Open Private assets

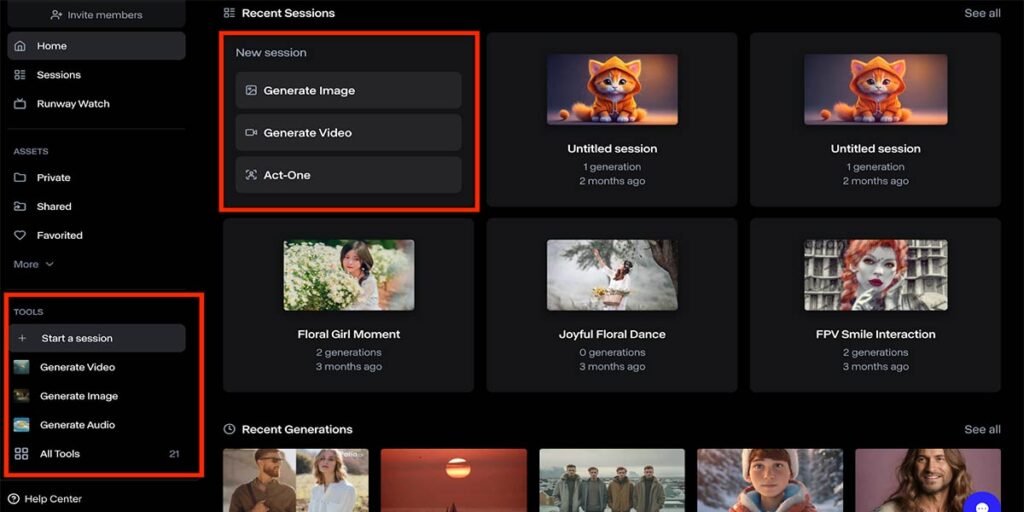point(97,178)
